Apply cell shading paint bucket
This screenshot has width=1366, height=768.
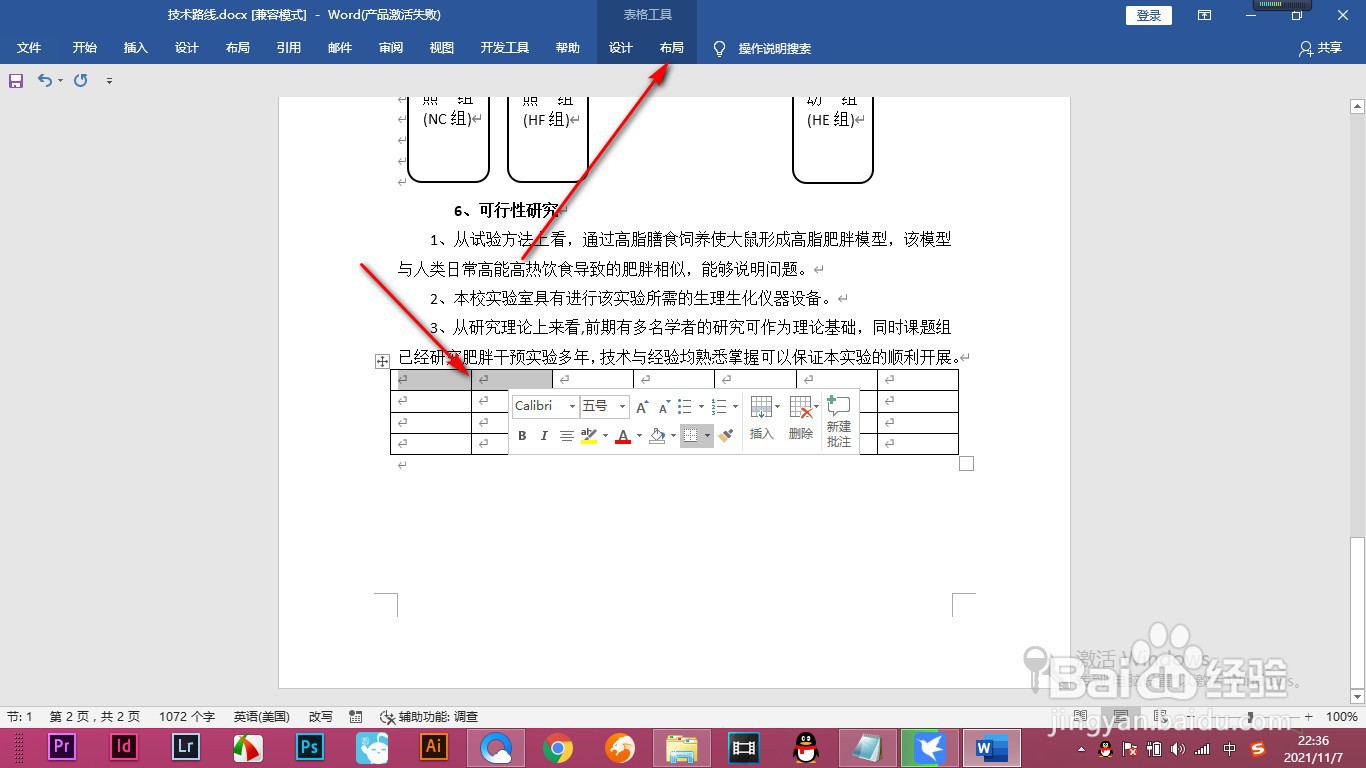click(657, 436)
